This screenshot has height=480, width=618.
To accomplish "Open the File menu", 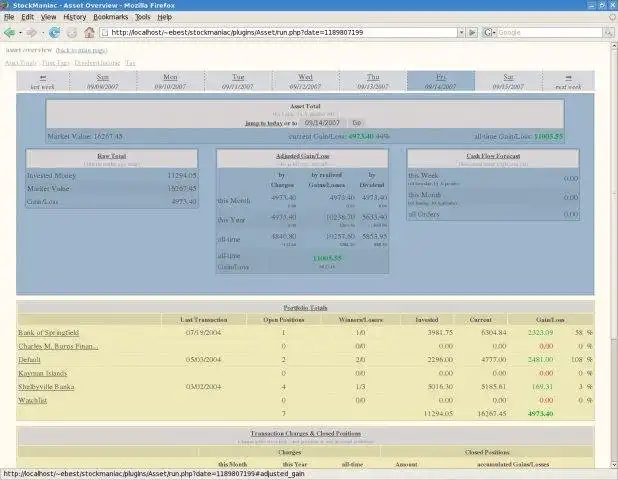I will [9, 17].
